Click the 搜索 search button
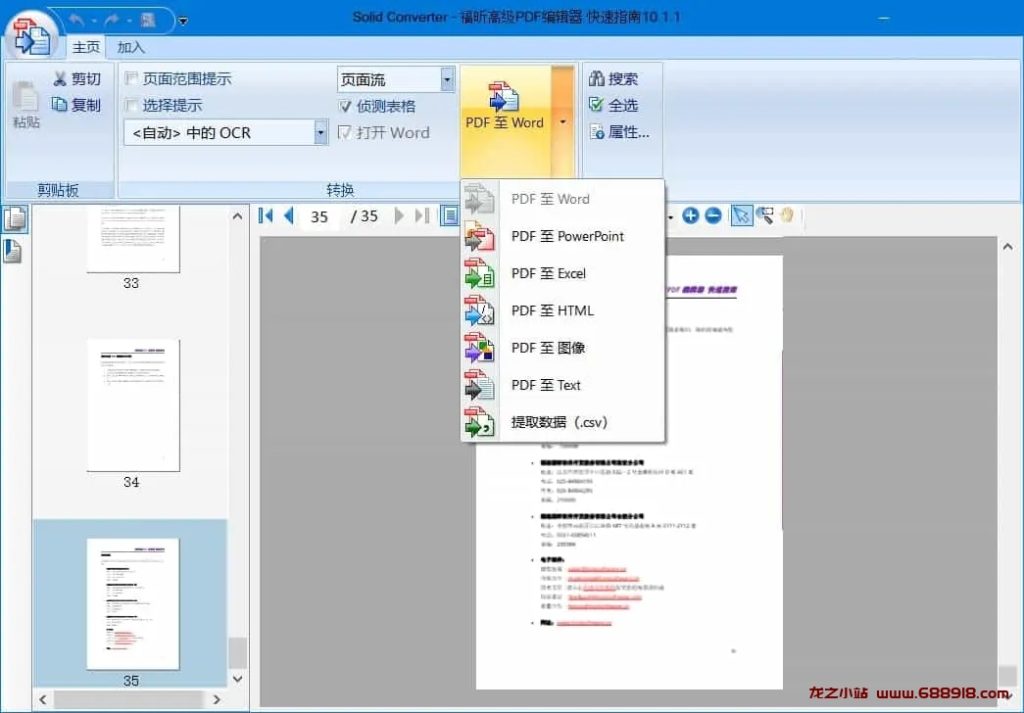Viewport: 1024px width, 713px height. 613,79
